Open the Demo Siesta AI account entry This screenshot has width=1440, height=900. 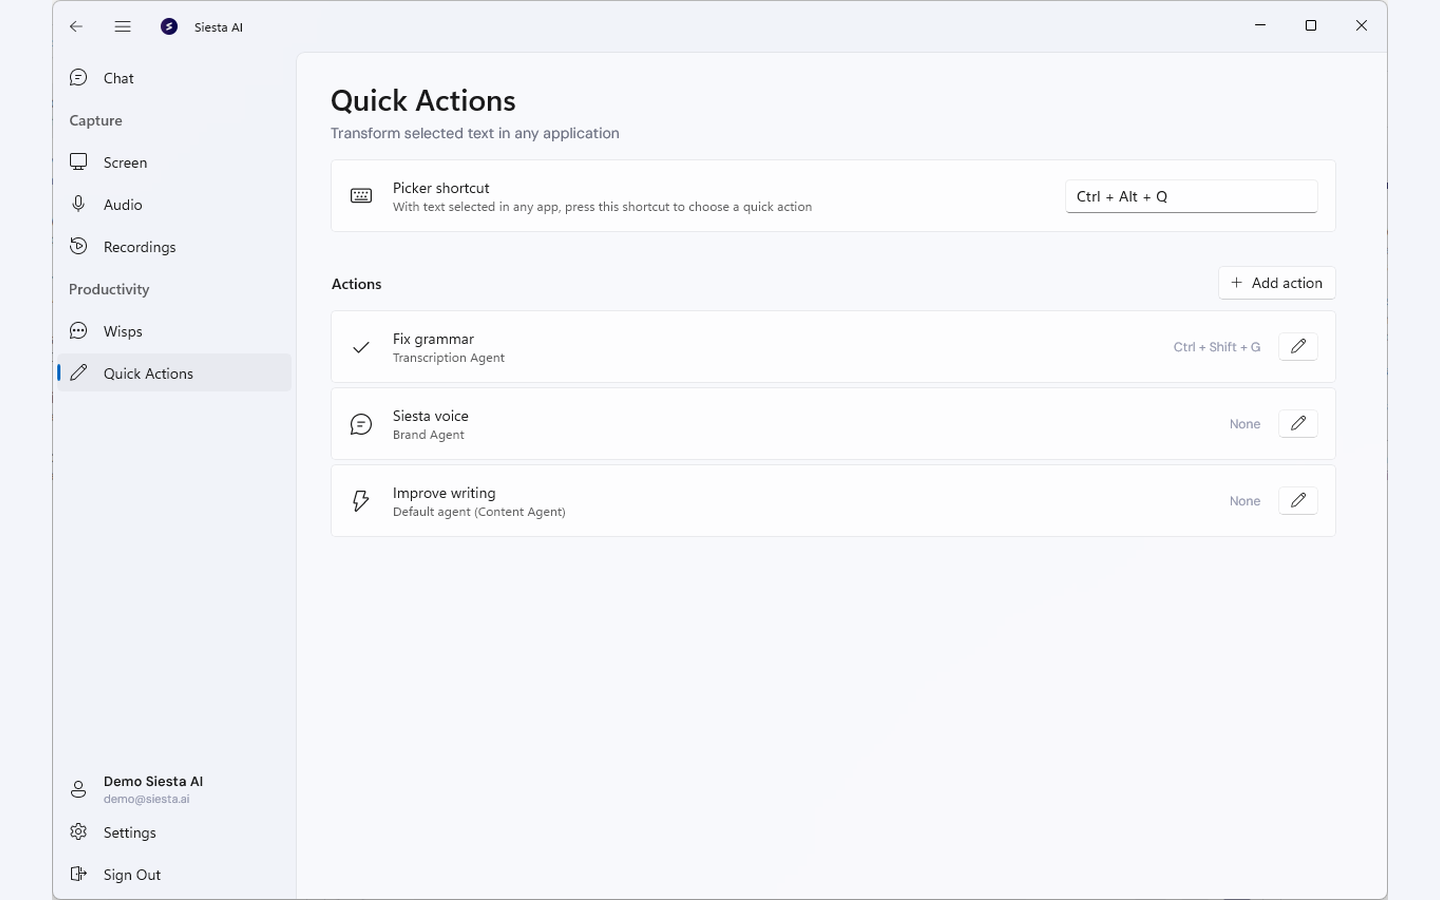click(174, 789)
